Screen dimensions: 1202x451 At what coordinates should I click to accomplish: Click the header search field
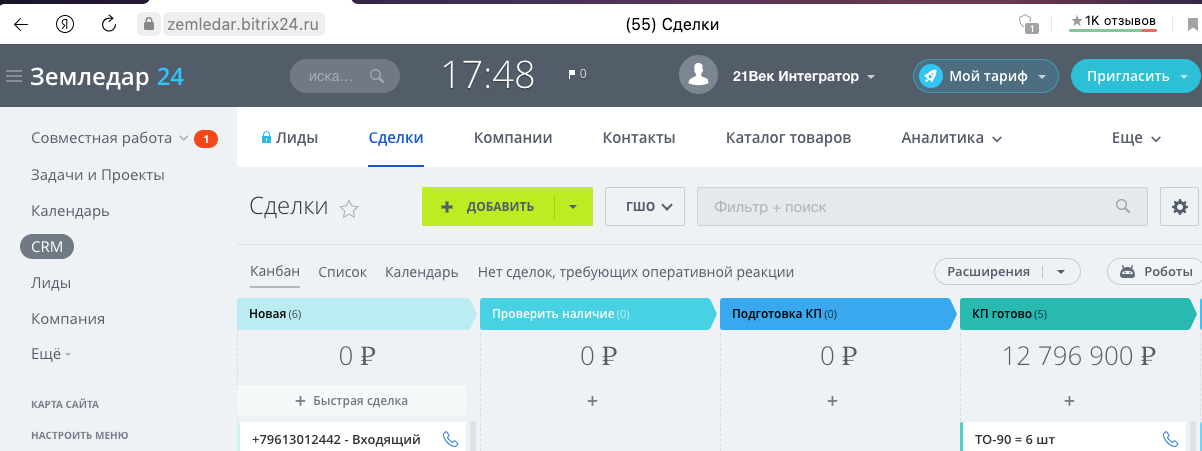pyautogui.click(x=344, y=76)
